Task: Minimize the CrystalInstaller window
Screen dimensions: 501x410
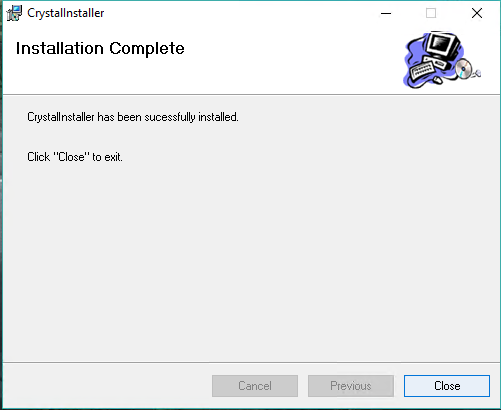Action: [x=386, y=13]
